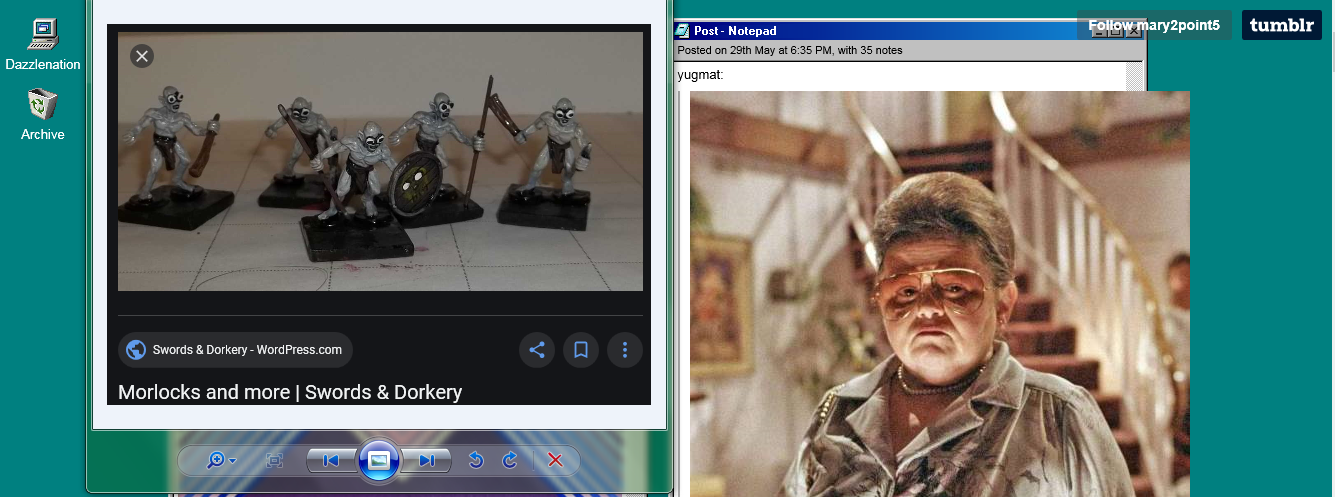Click the 'yugmat:' username in the Notepad post

click(x=700, y=75)
